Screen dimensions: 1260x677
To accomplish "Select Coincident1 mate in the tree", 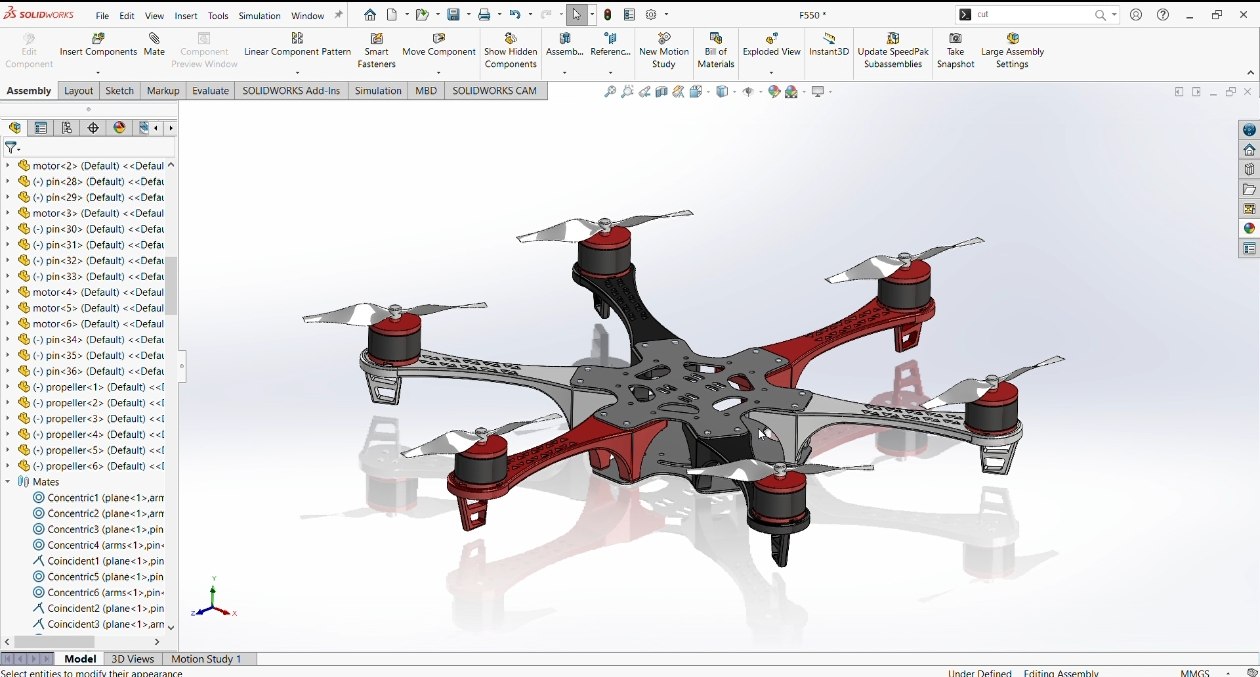I will [97, 561].
